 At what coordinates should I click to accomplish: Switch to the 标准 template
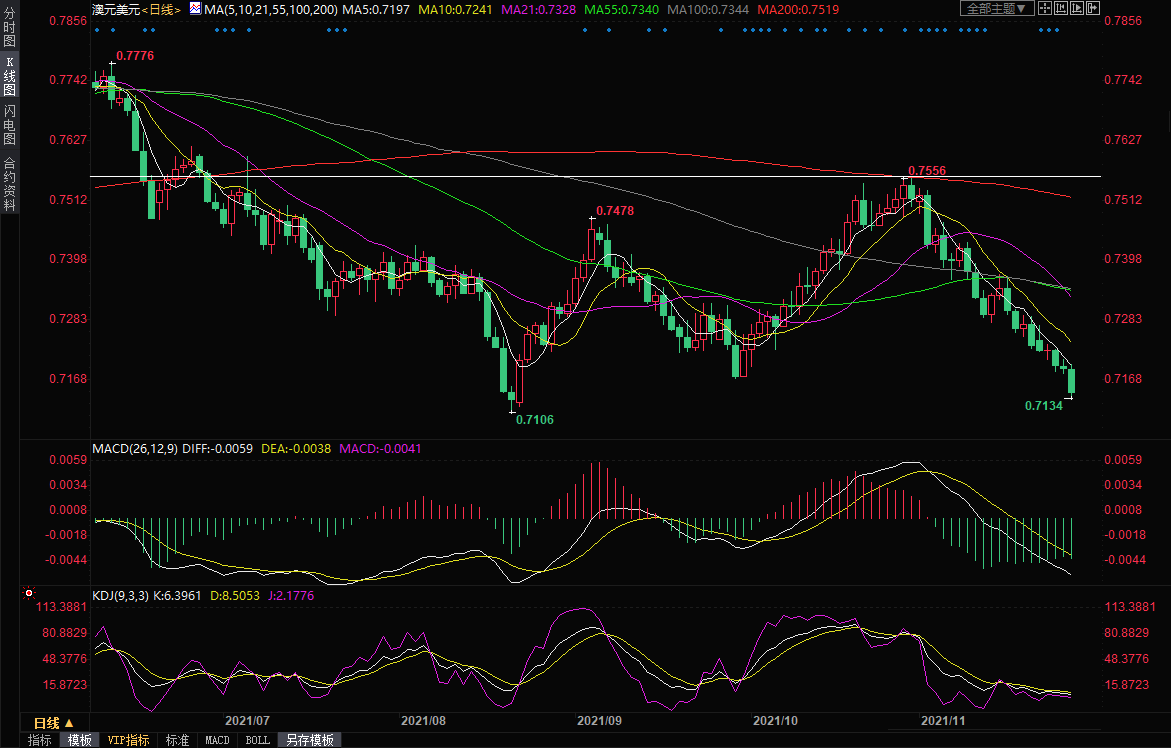[x=177, y=740]
